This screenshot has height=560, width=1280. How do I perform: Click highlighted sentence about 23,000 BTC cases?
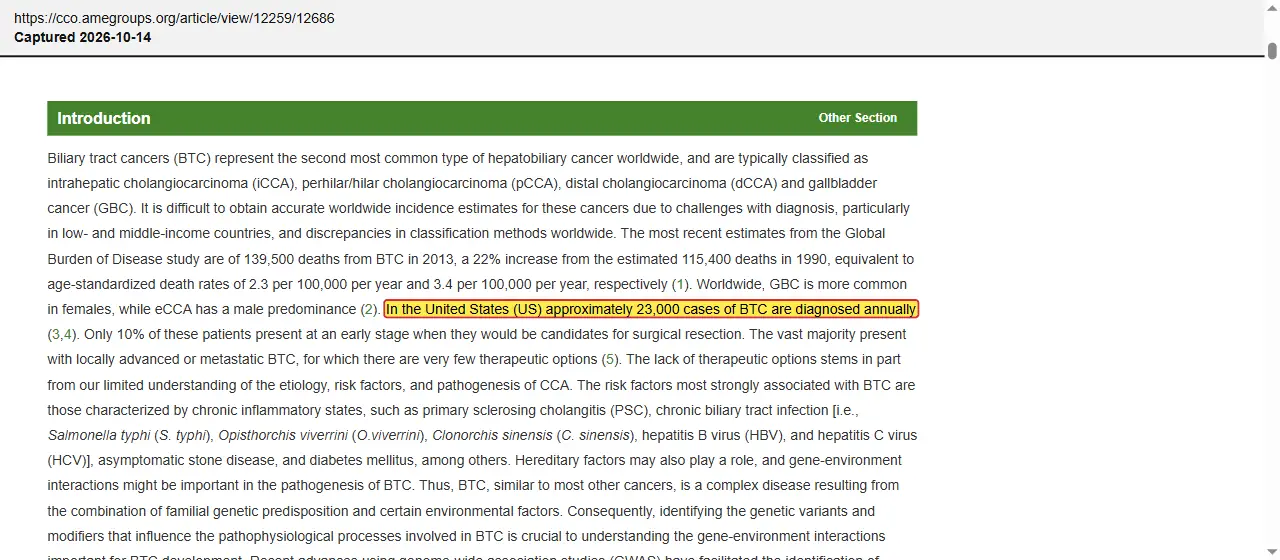(x=651, y=310)
